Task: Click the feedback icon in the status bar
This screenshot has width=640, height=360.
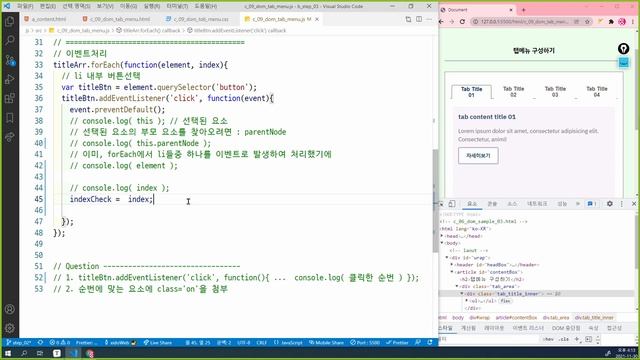Action: click(x=418, y=342)
